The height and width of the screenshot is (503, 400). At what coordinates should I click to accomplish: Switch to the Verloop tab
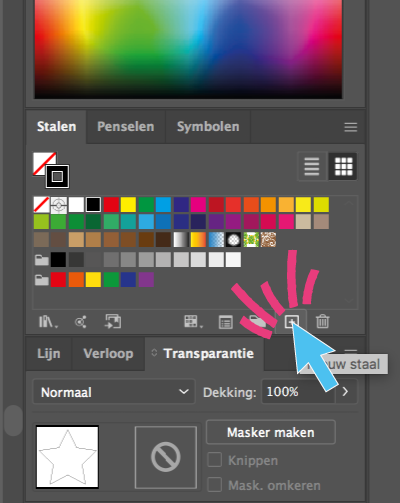108,353
